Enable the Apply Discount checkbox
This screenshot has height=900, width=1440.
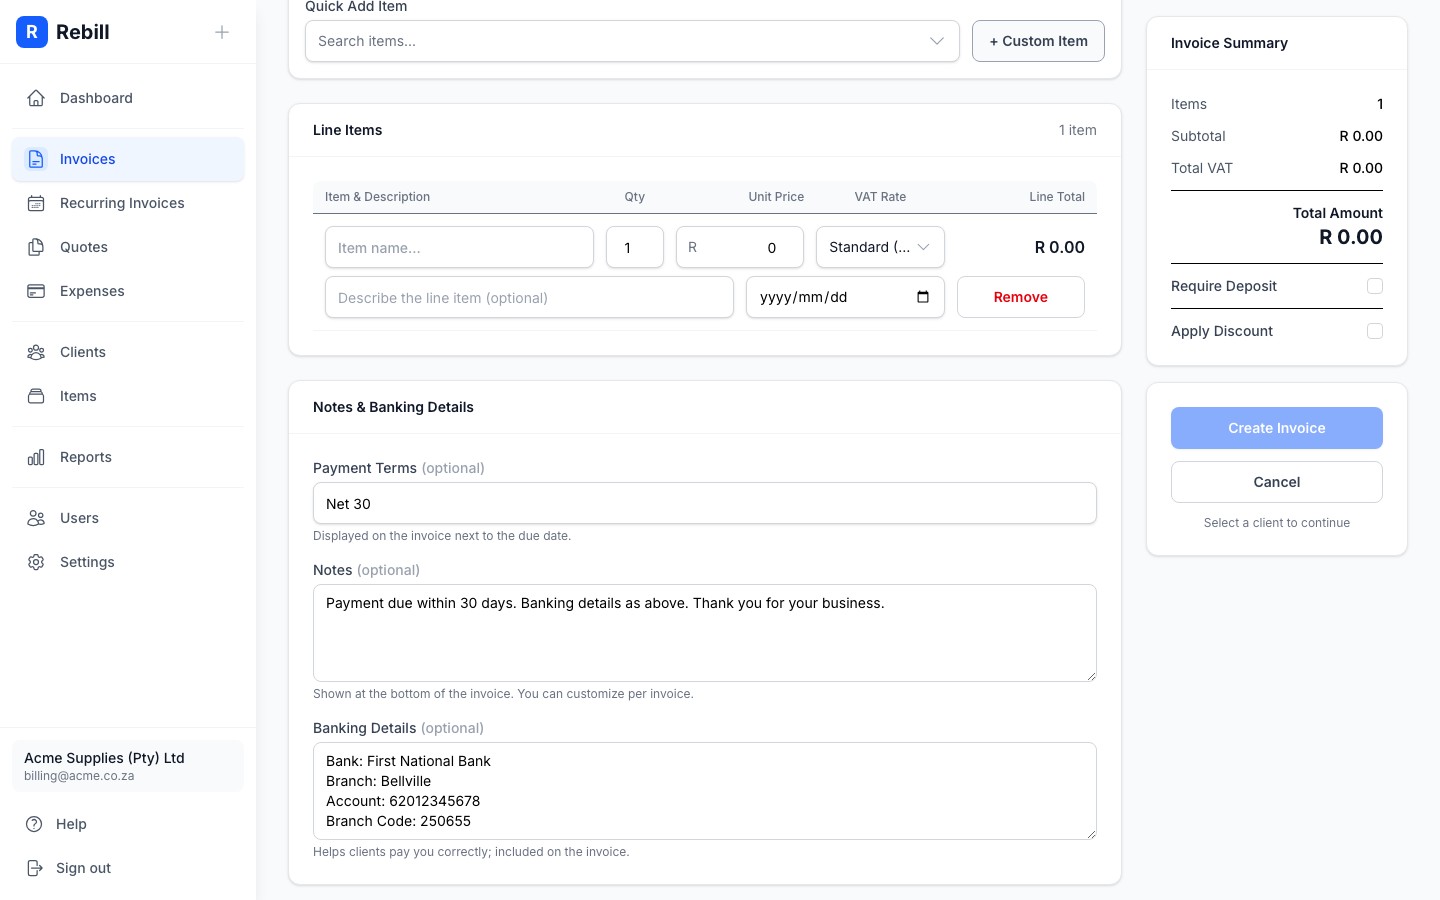[1375, 331]
